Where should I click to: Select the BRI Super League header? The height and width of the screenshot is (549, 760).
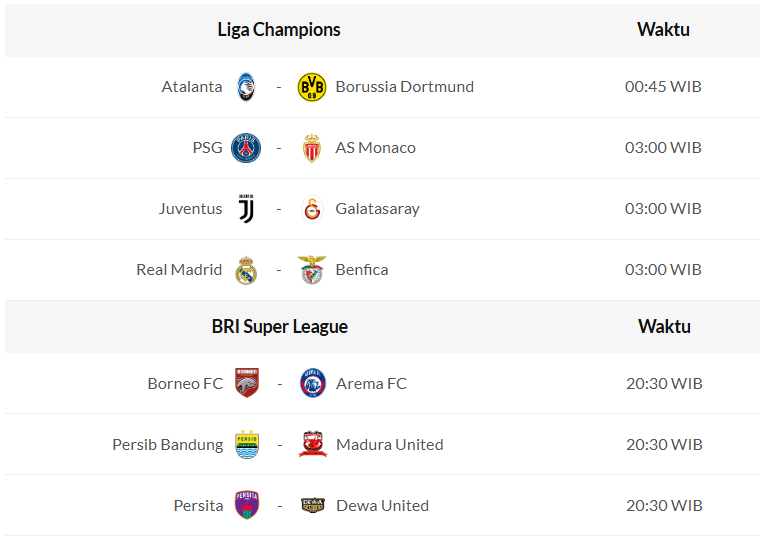[x=280, y=327]
